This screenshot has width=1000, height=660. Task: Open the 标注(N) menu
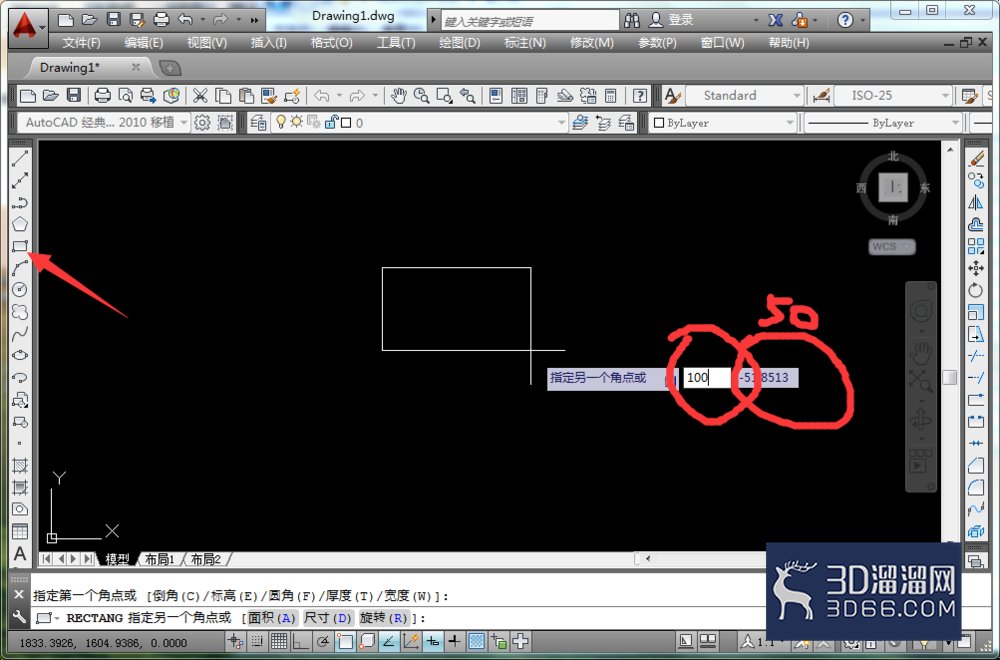tap(525, 43)
